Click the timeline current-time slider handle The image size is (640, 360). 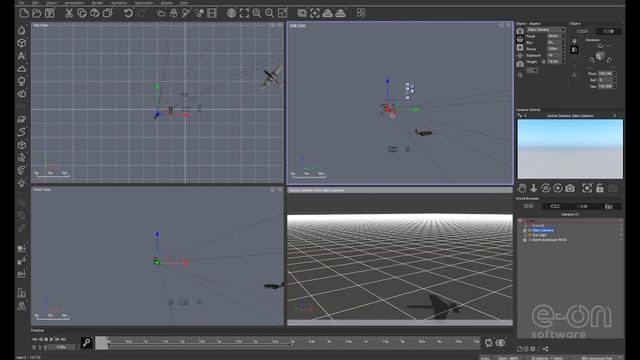pyautogui.click(x=102, y=342)
